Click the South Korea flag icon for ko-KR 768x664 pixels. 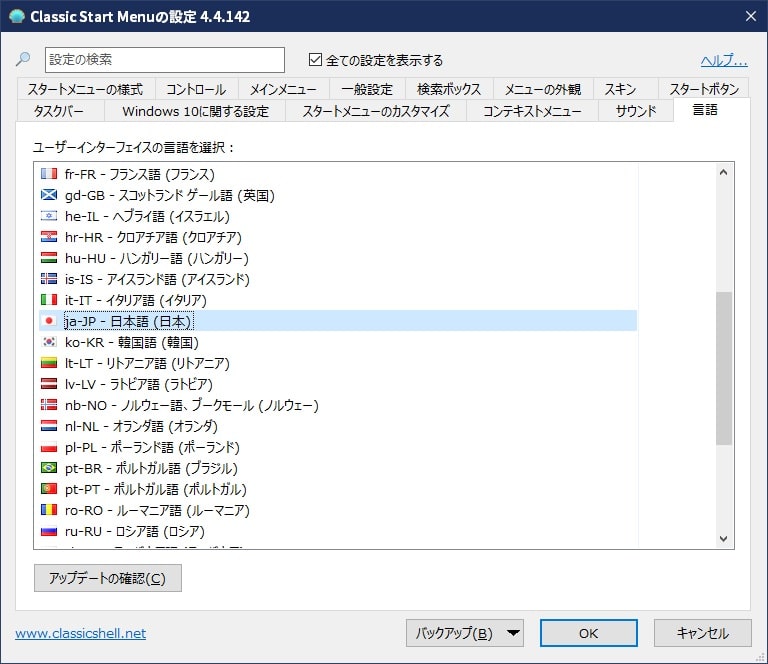click(48, 342)
